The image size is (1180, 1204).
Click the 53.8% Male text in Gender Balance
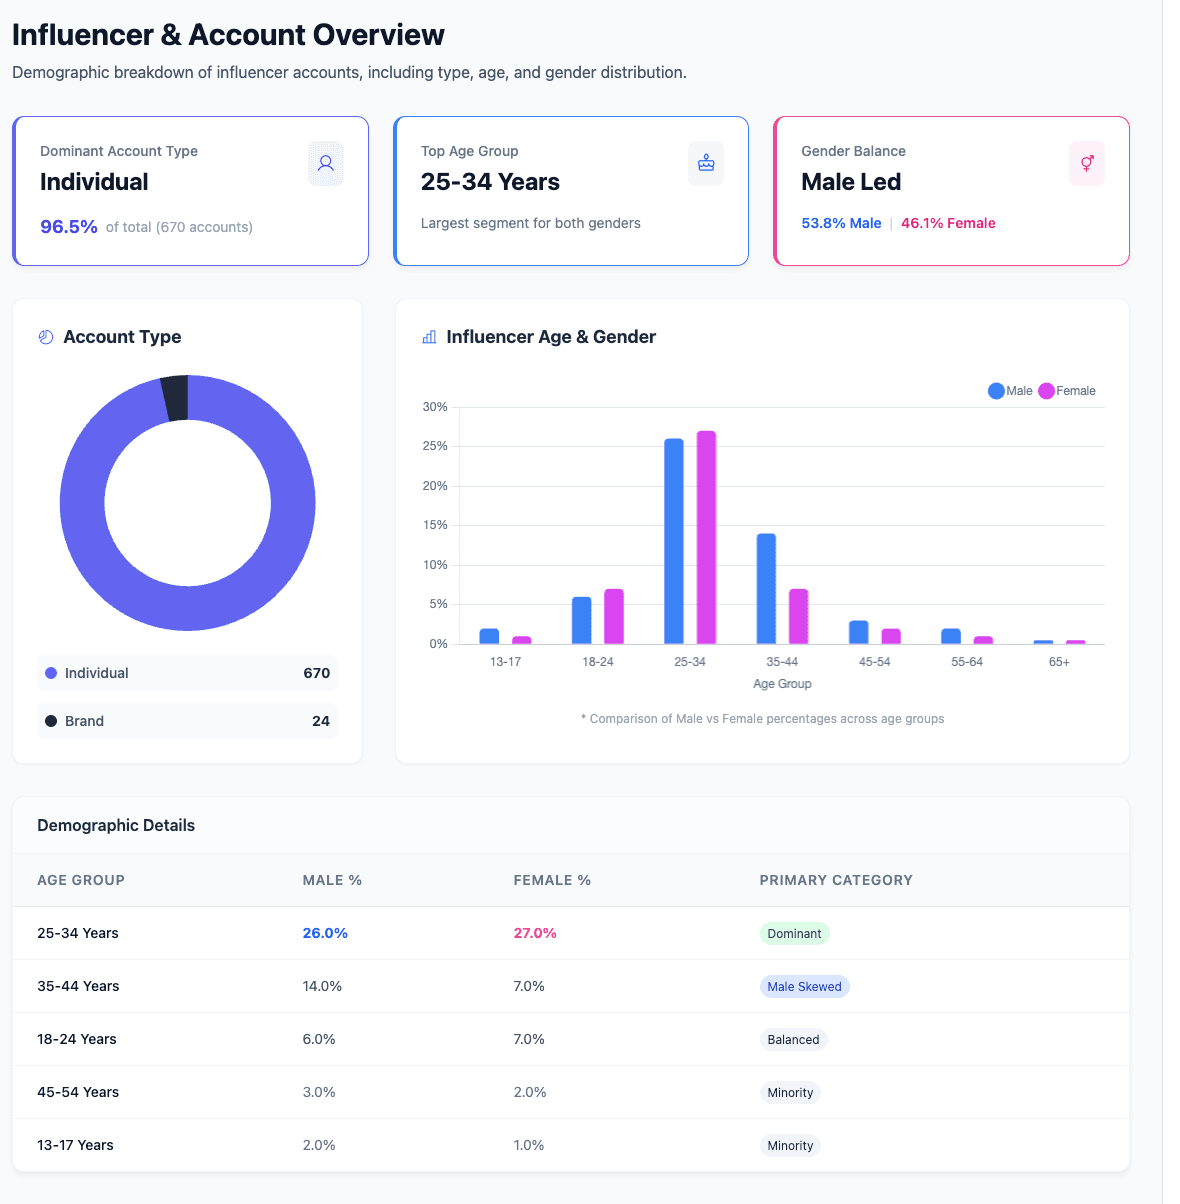coord(841,223)
